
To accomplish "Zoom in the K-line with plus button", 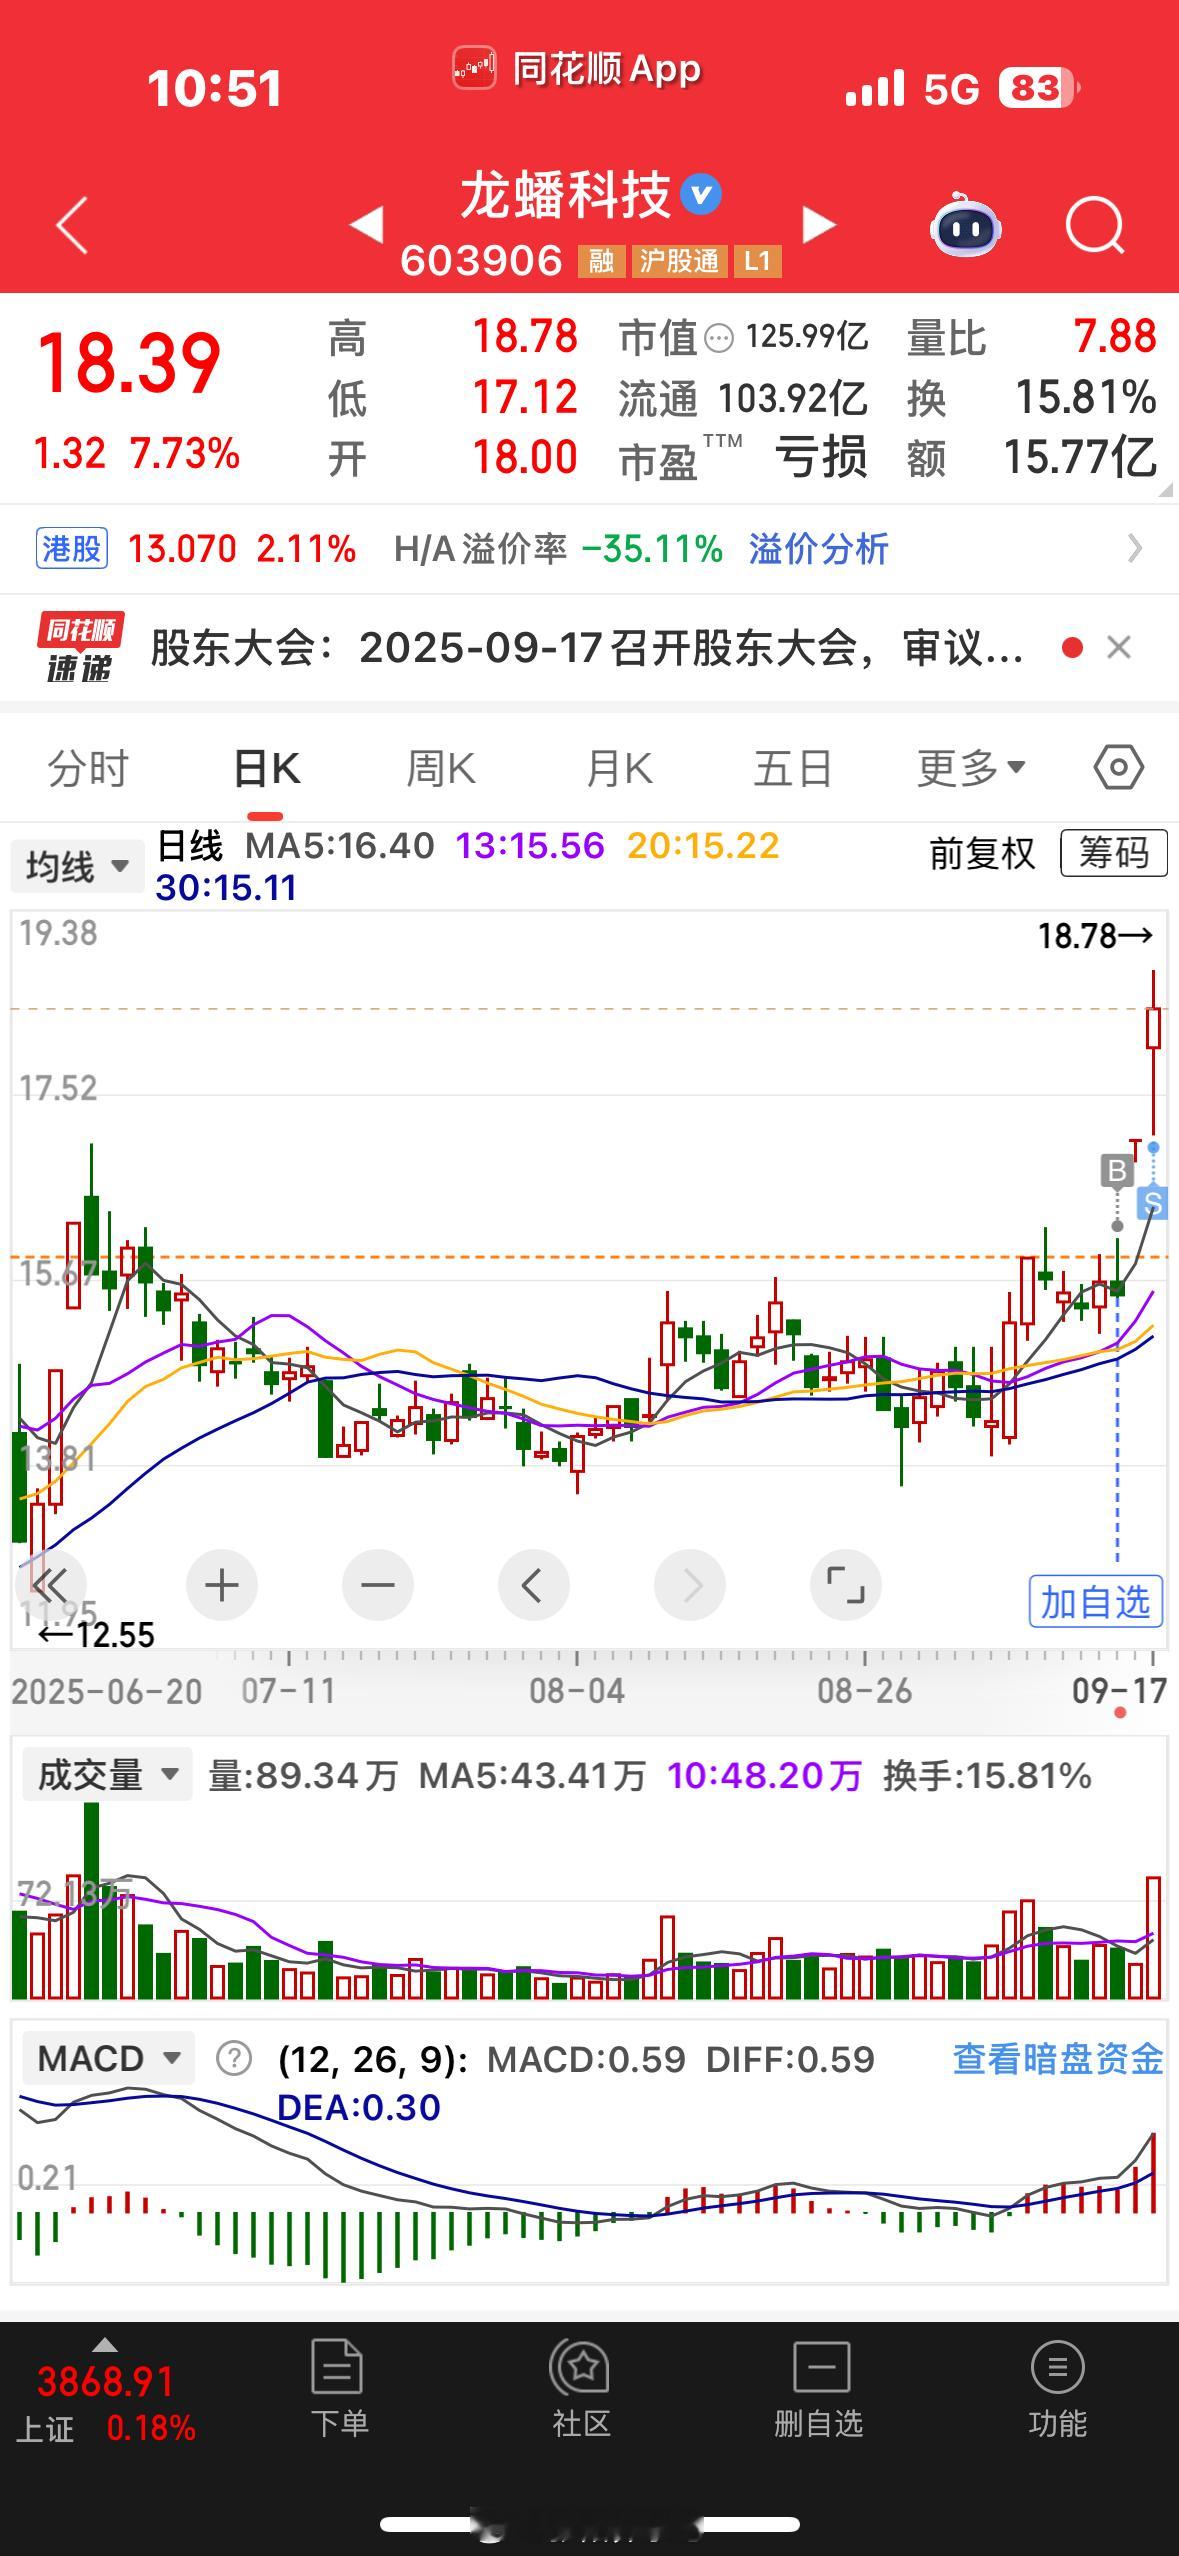I will pyautogui.click(x=221, y=1585).
